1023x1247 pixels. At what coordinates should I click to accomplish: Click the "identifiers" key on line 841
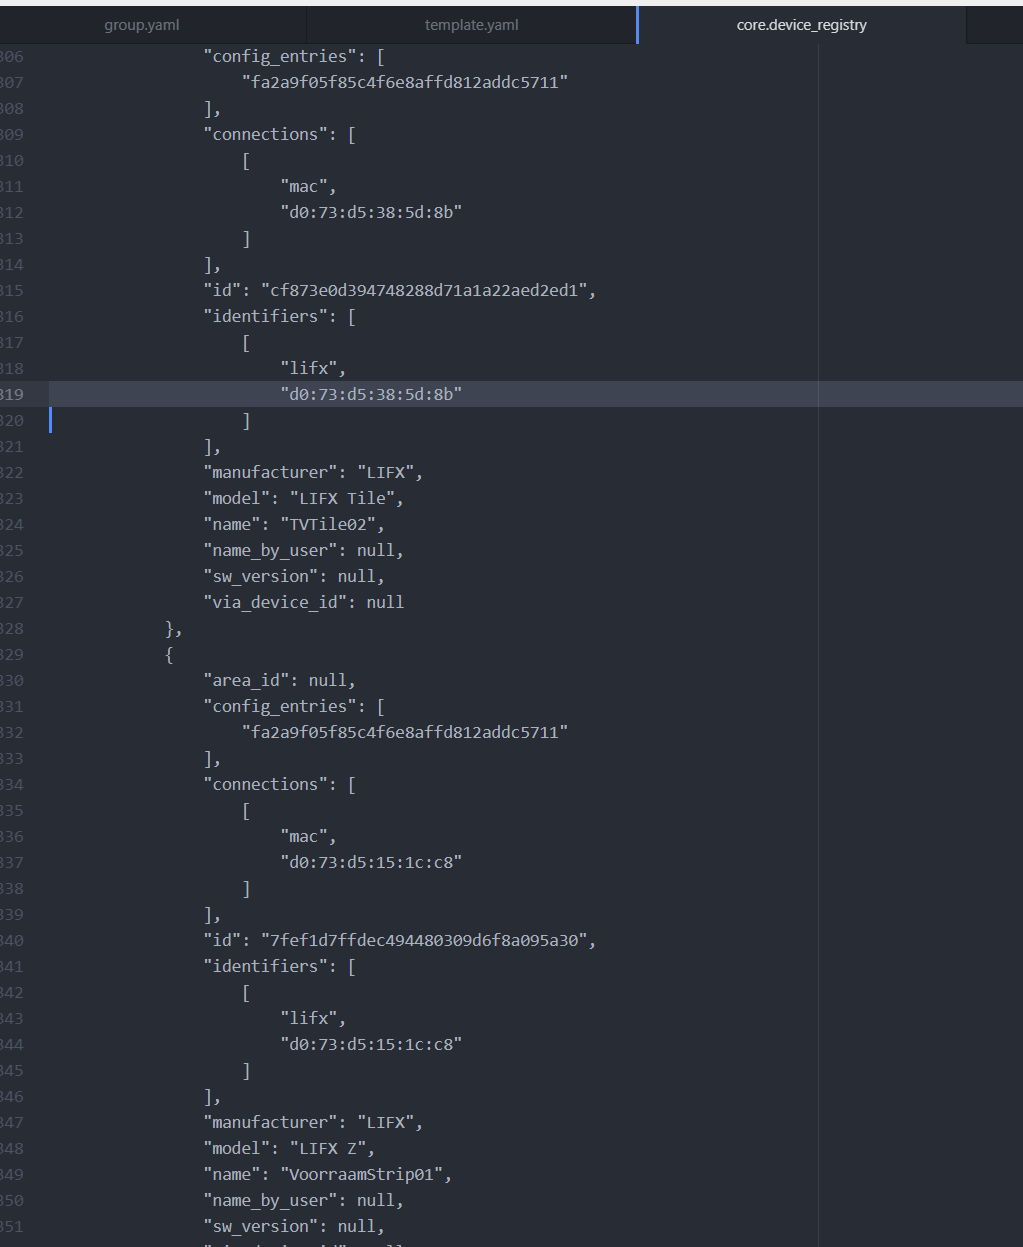tap(266, 966)
